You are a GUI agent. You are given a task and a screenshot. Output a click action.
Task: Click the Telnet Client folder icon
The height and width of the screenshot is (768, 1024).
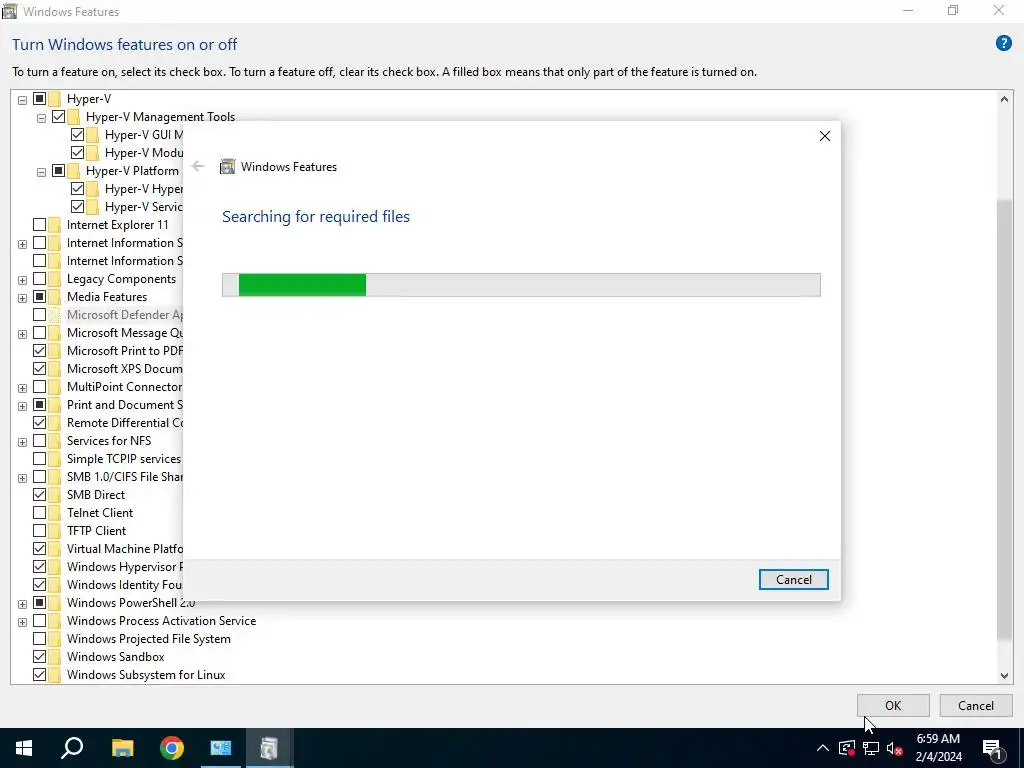(55, 513)
